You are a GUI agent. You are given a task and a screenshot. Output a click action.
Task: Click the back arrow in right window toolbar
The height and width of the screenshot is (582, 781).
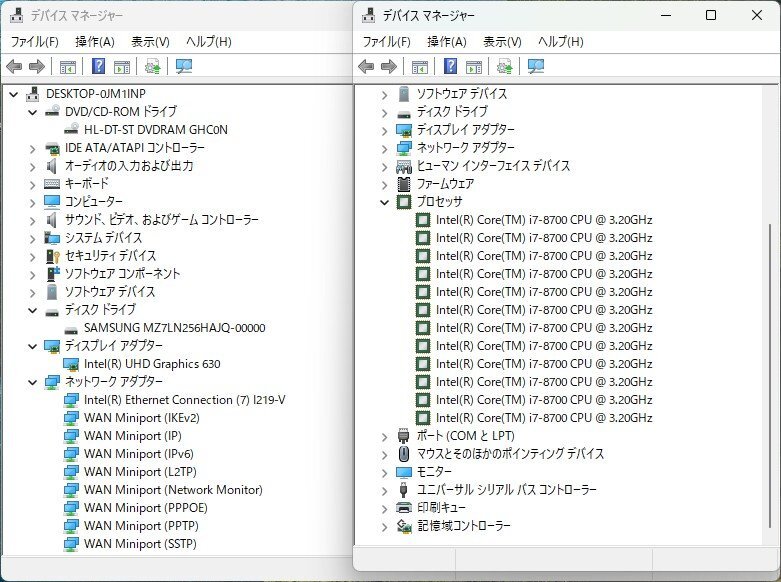pyautogui.click(x=366, y=67)
